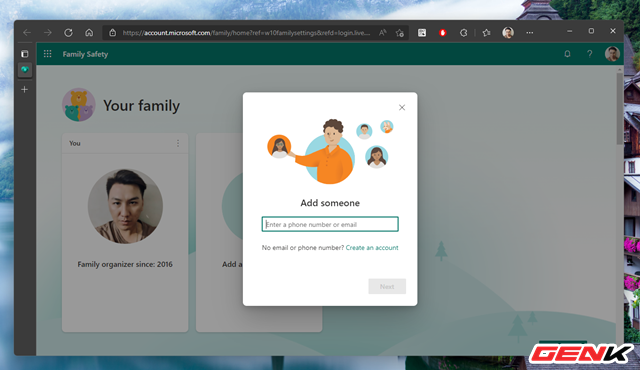Open the browser sidebar screenshot-style icon
The image size is (640, 370).
point(422,33)
